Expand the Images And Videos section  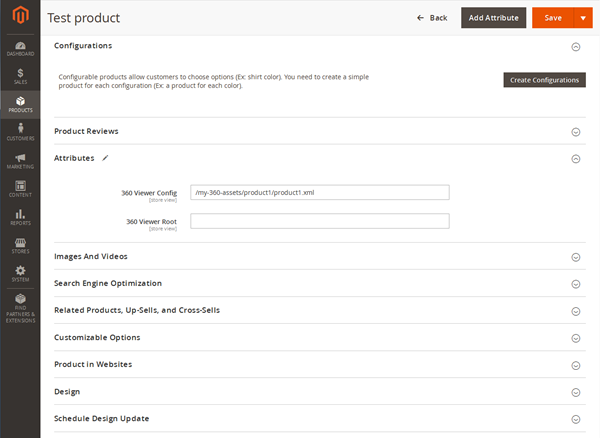point(575,257)
